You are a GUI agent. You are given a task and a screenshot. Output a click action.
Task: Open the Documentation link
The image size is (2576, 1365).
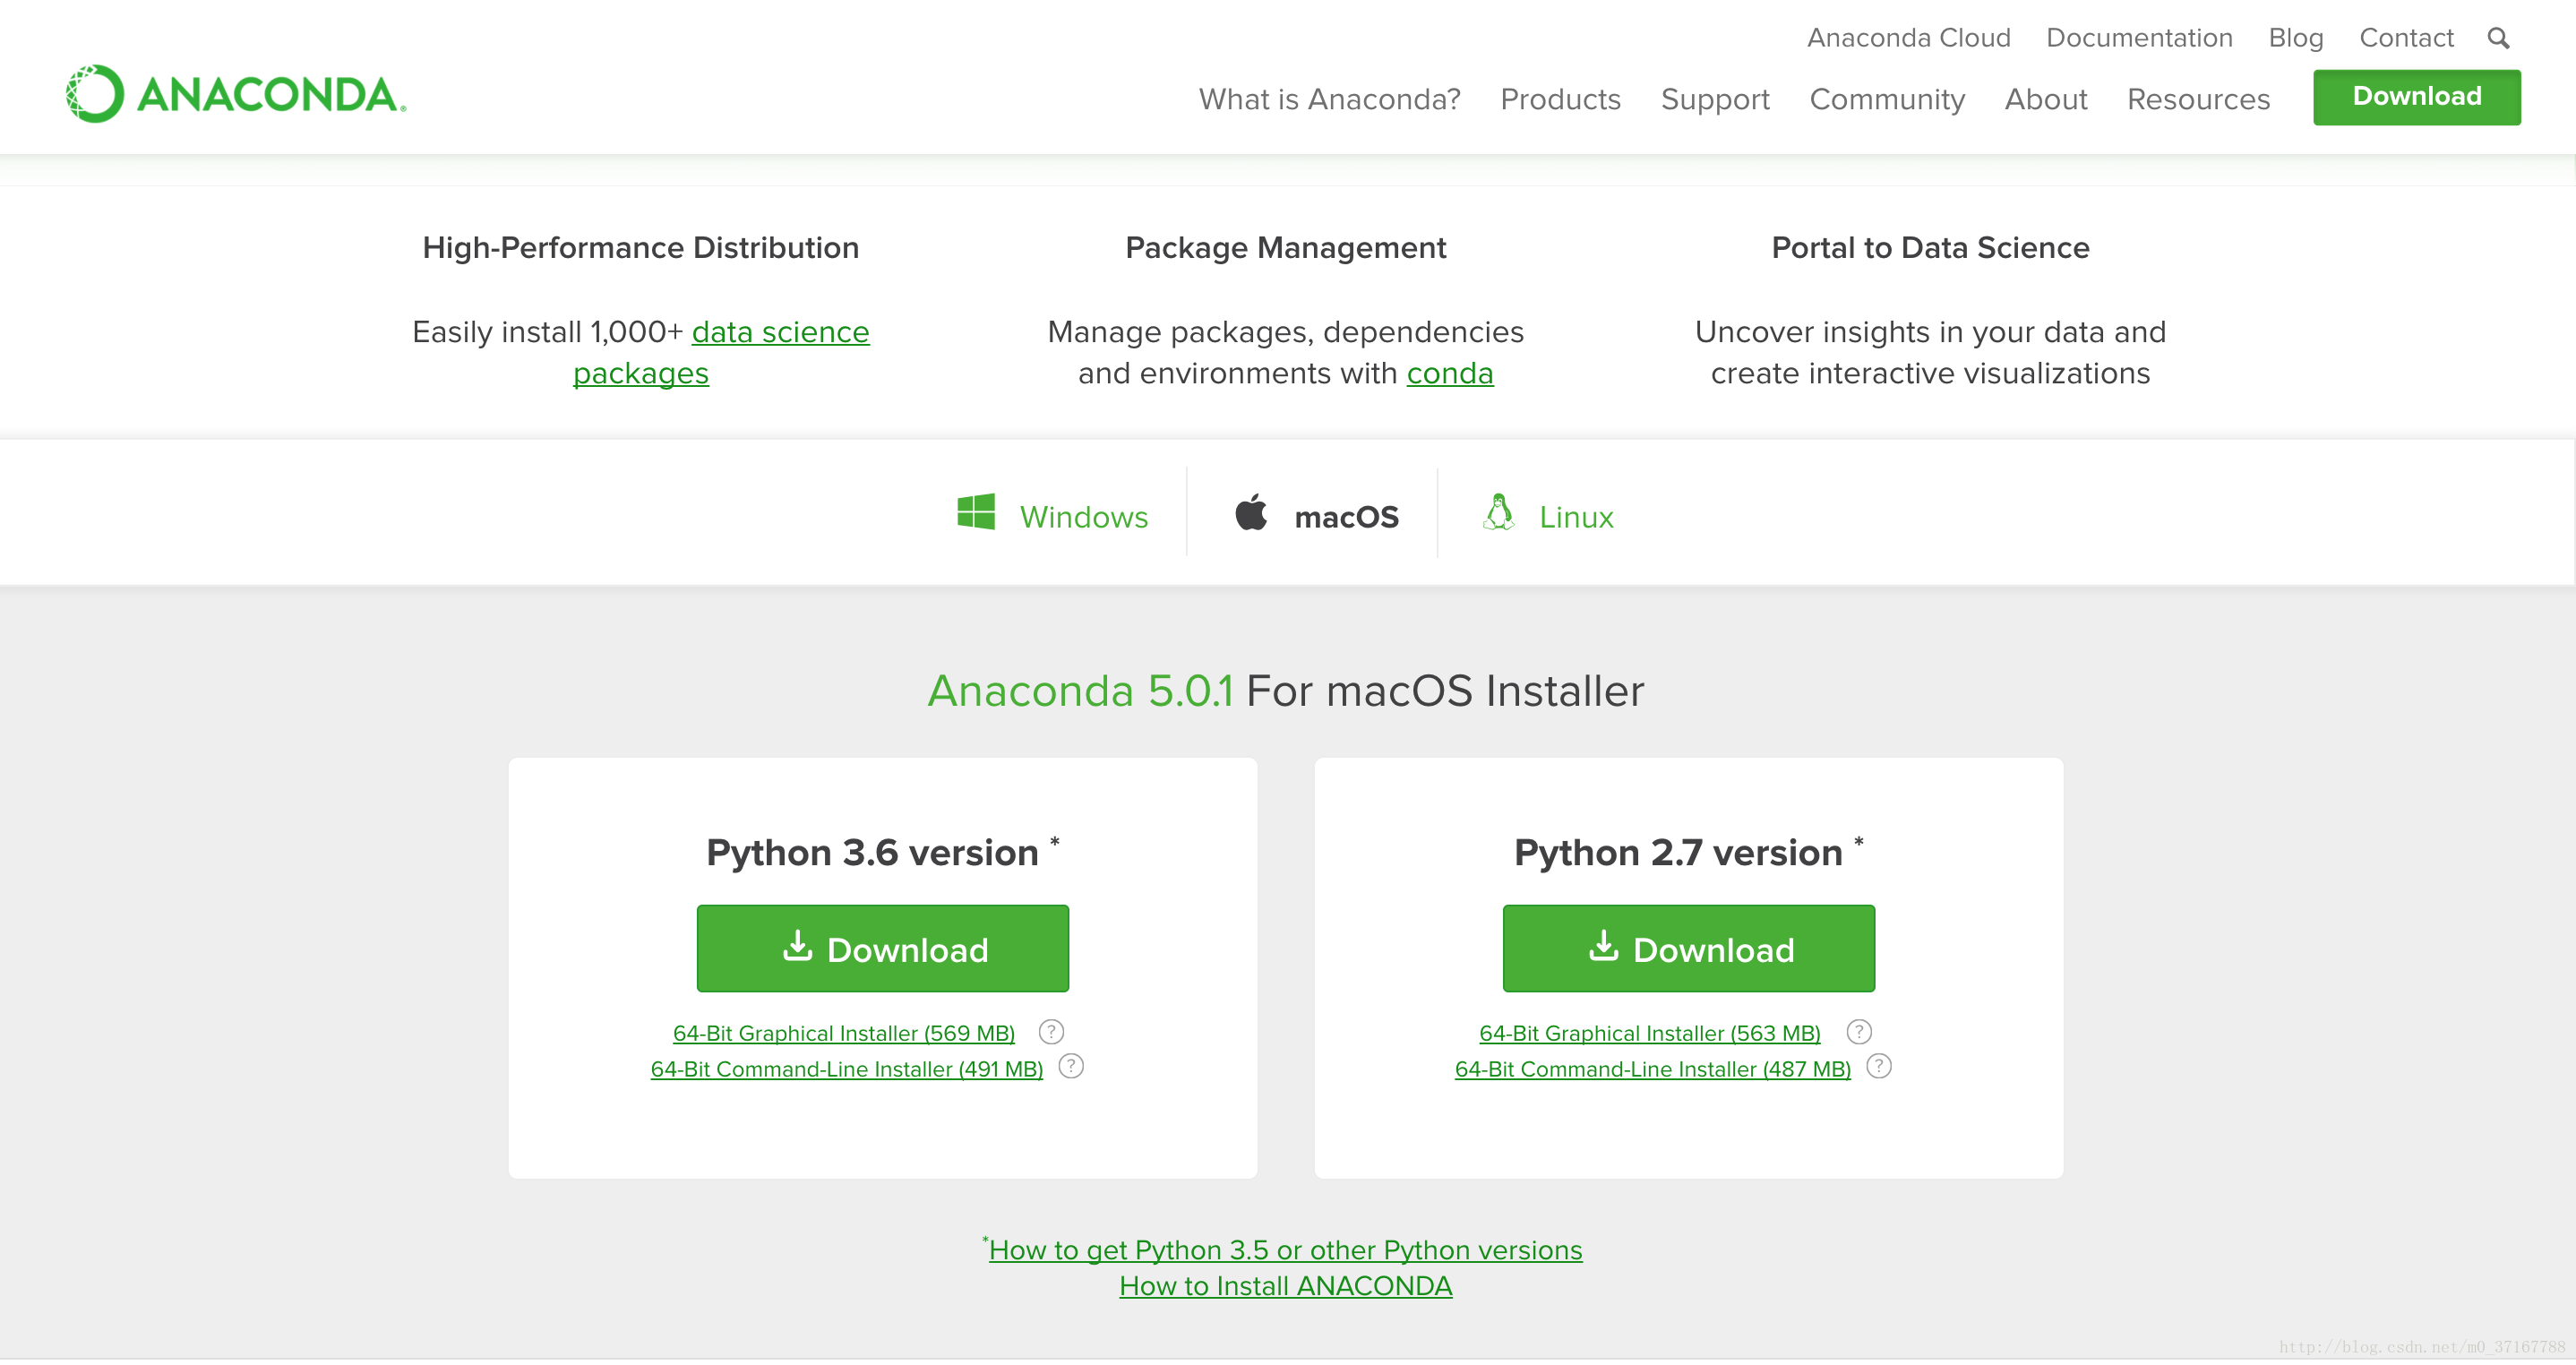click(2139, 38)
